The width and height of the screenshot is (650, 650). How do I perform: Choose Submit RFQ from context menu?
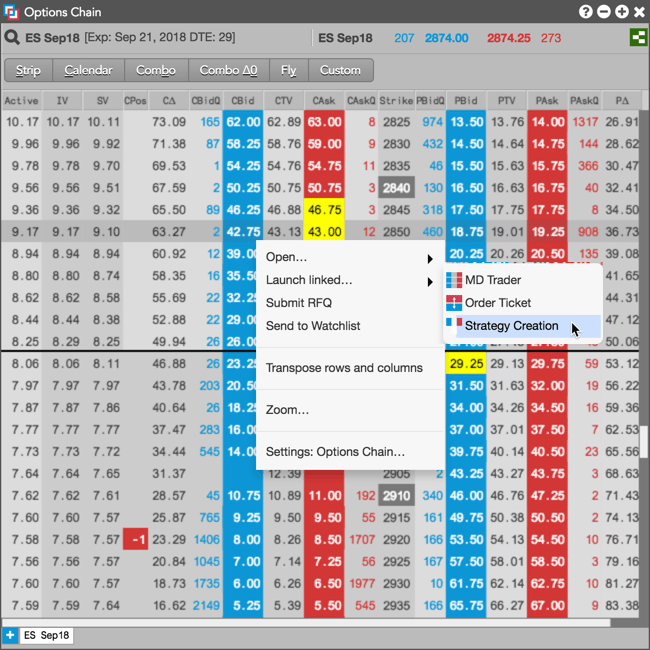[x=350, y=303]
